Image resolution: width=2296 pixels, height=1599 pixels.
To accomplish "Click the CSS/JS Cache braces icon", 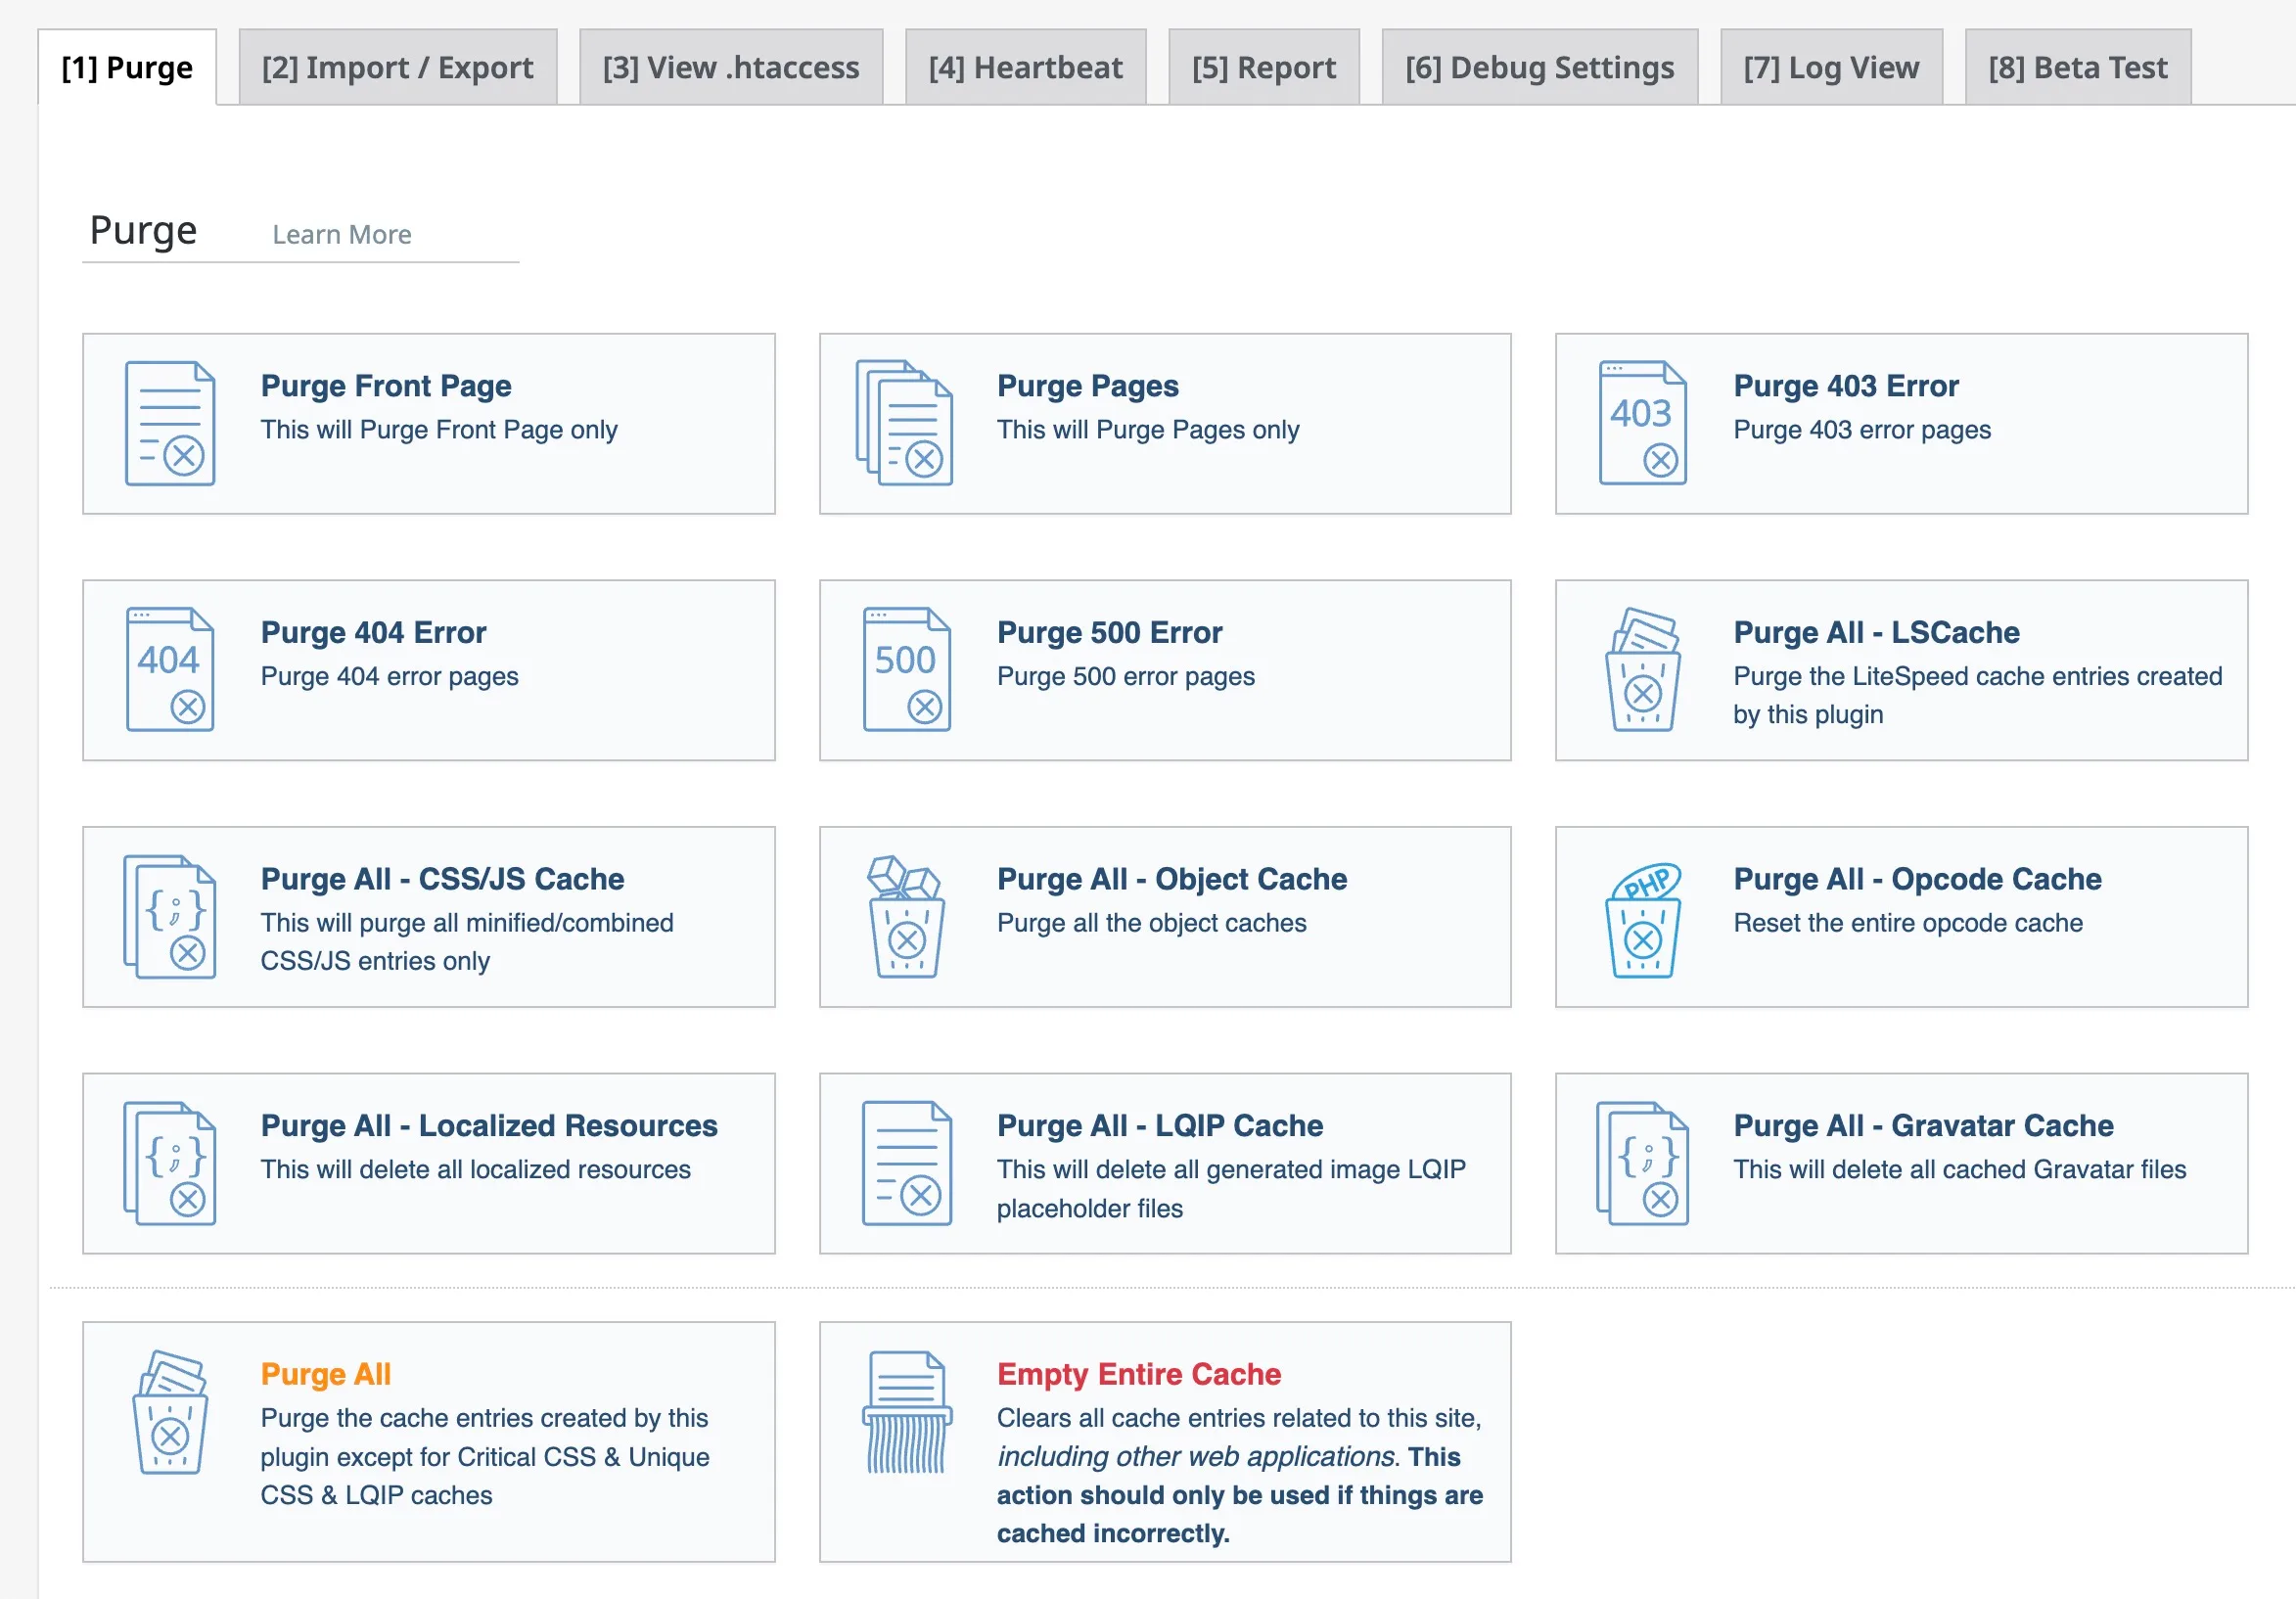I will [x=169, y=916].
